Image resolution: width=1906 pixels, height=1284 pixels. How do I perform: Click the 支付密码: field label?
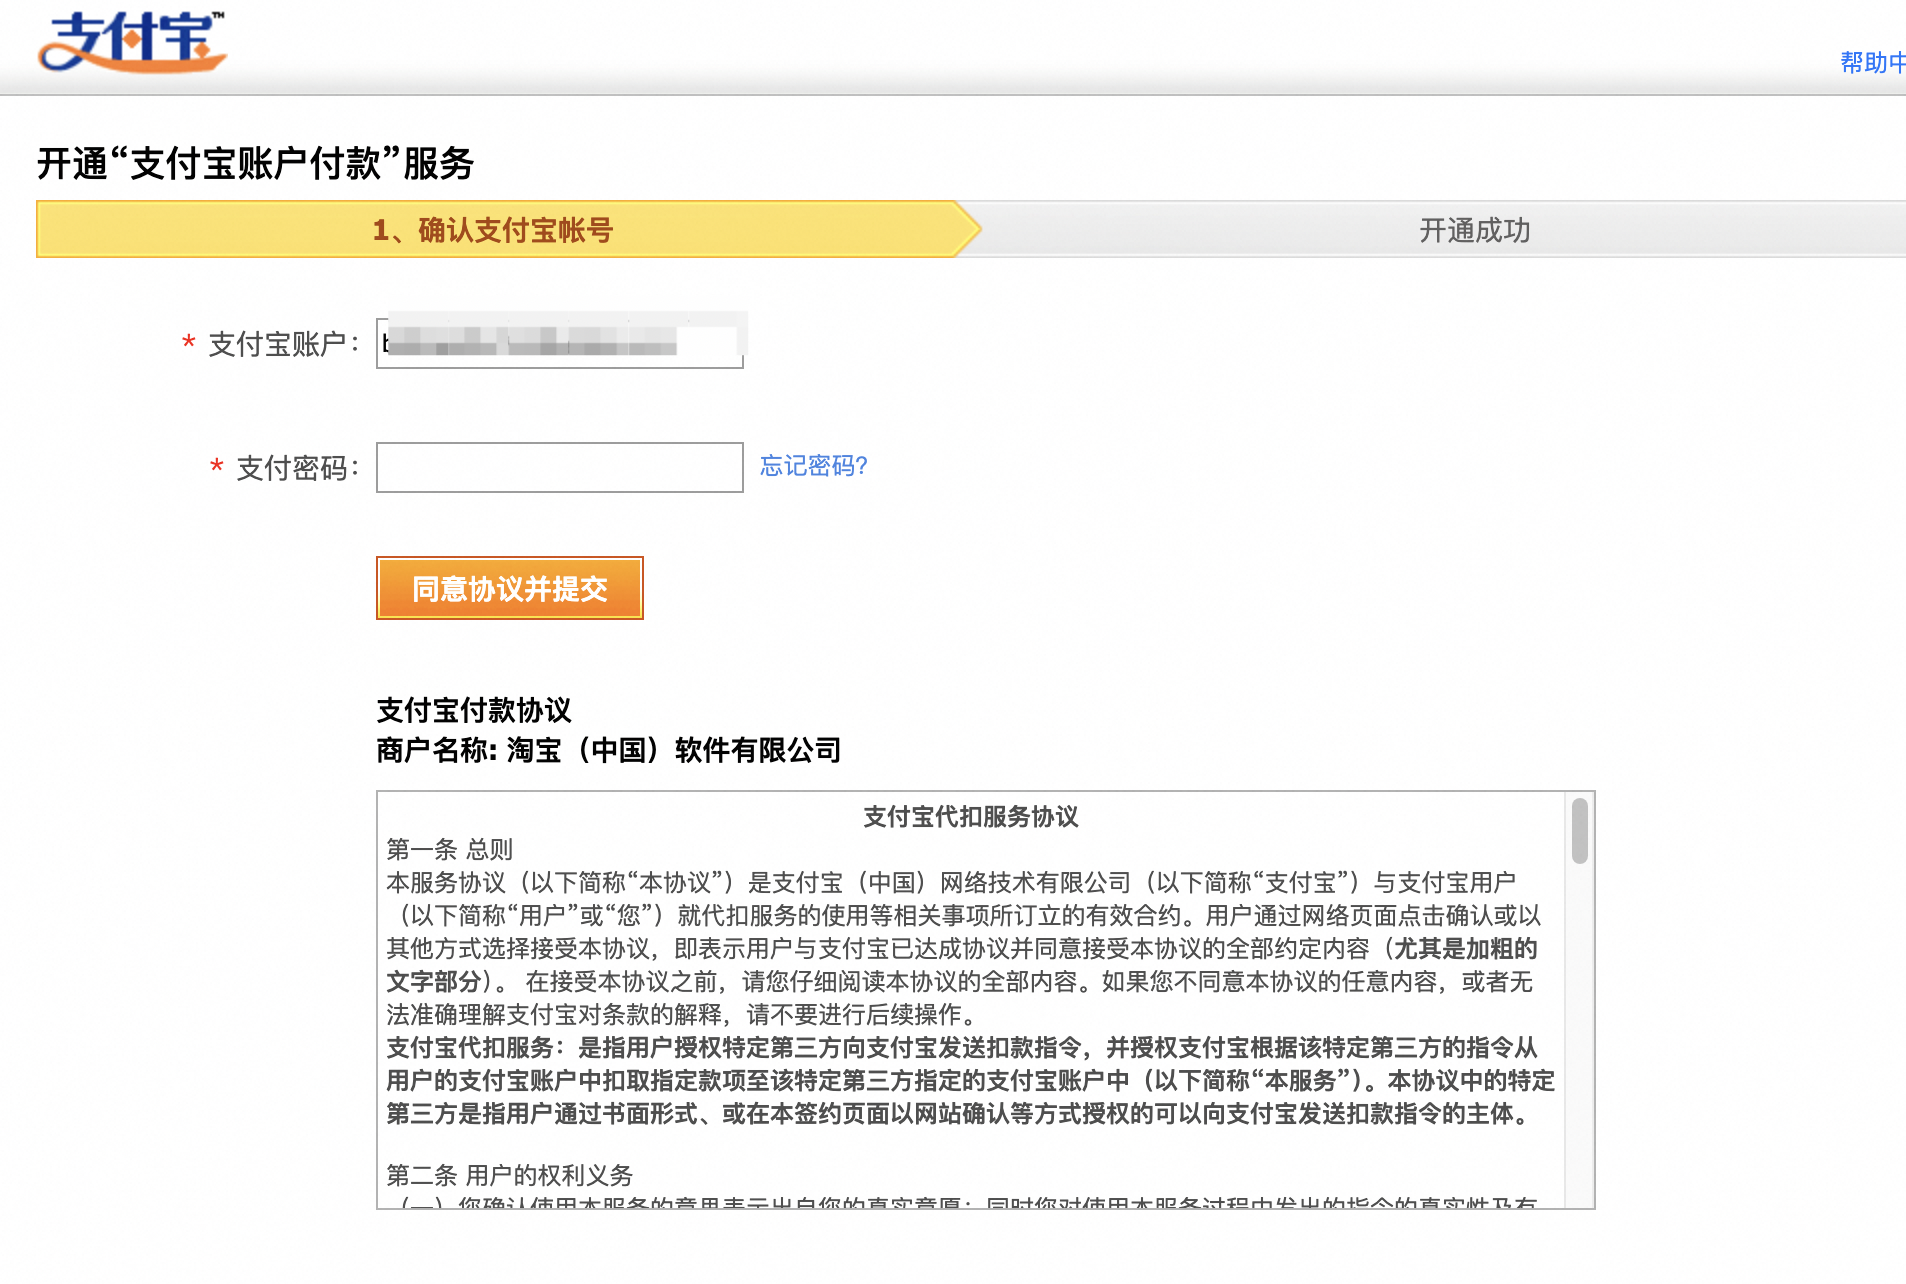[297, 468]
